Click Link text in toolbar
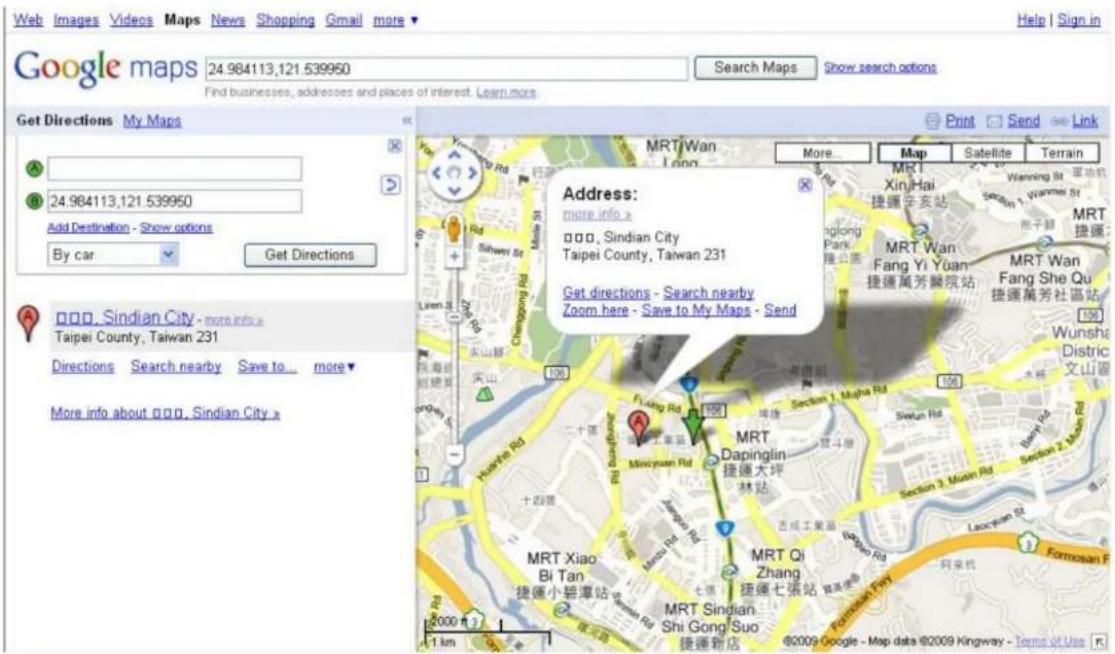This screenshot has width=1115, height=654. pyautogui.click(x=1085, y=121)
